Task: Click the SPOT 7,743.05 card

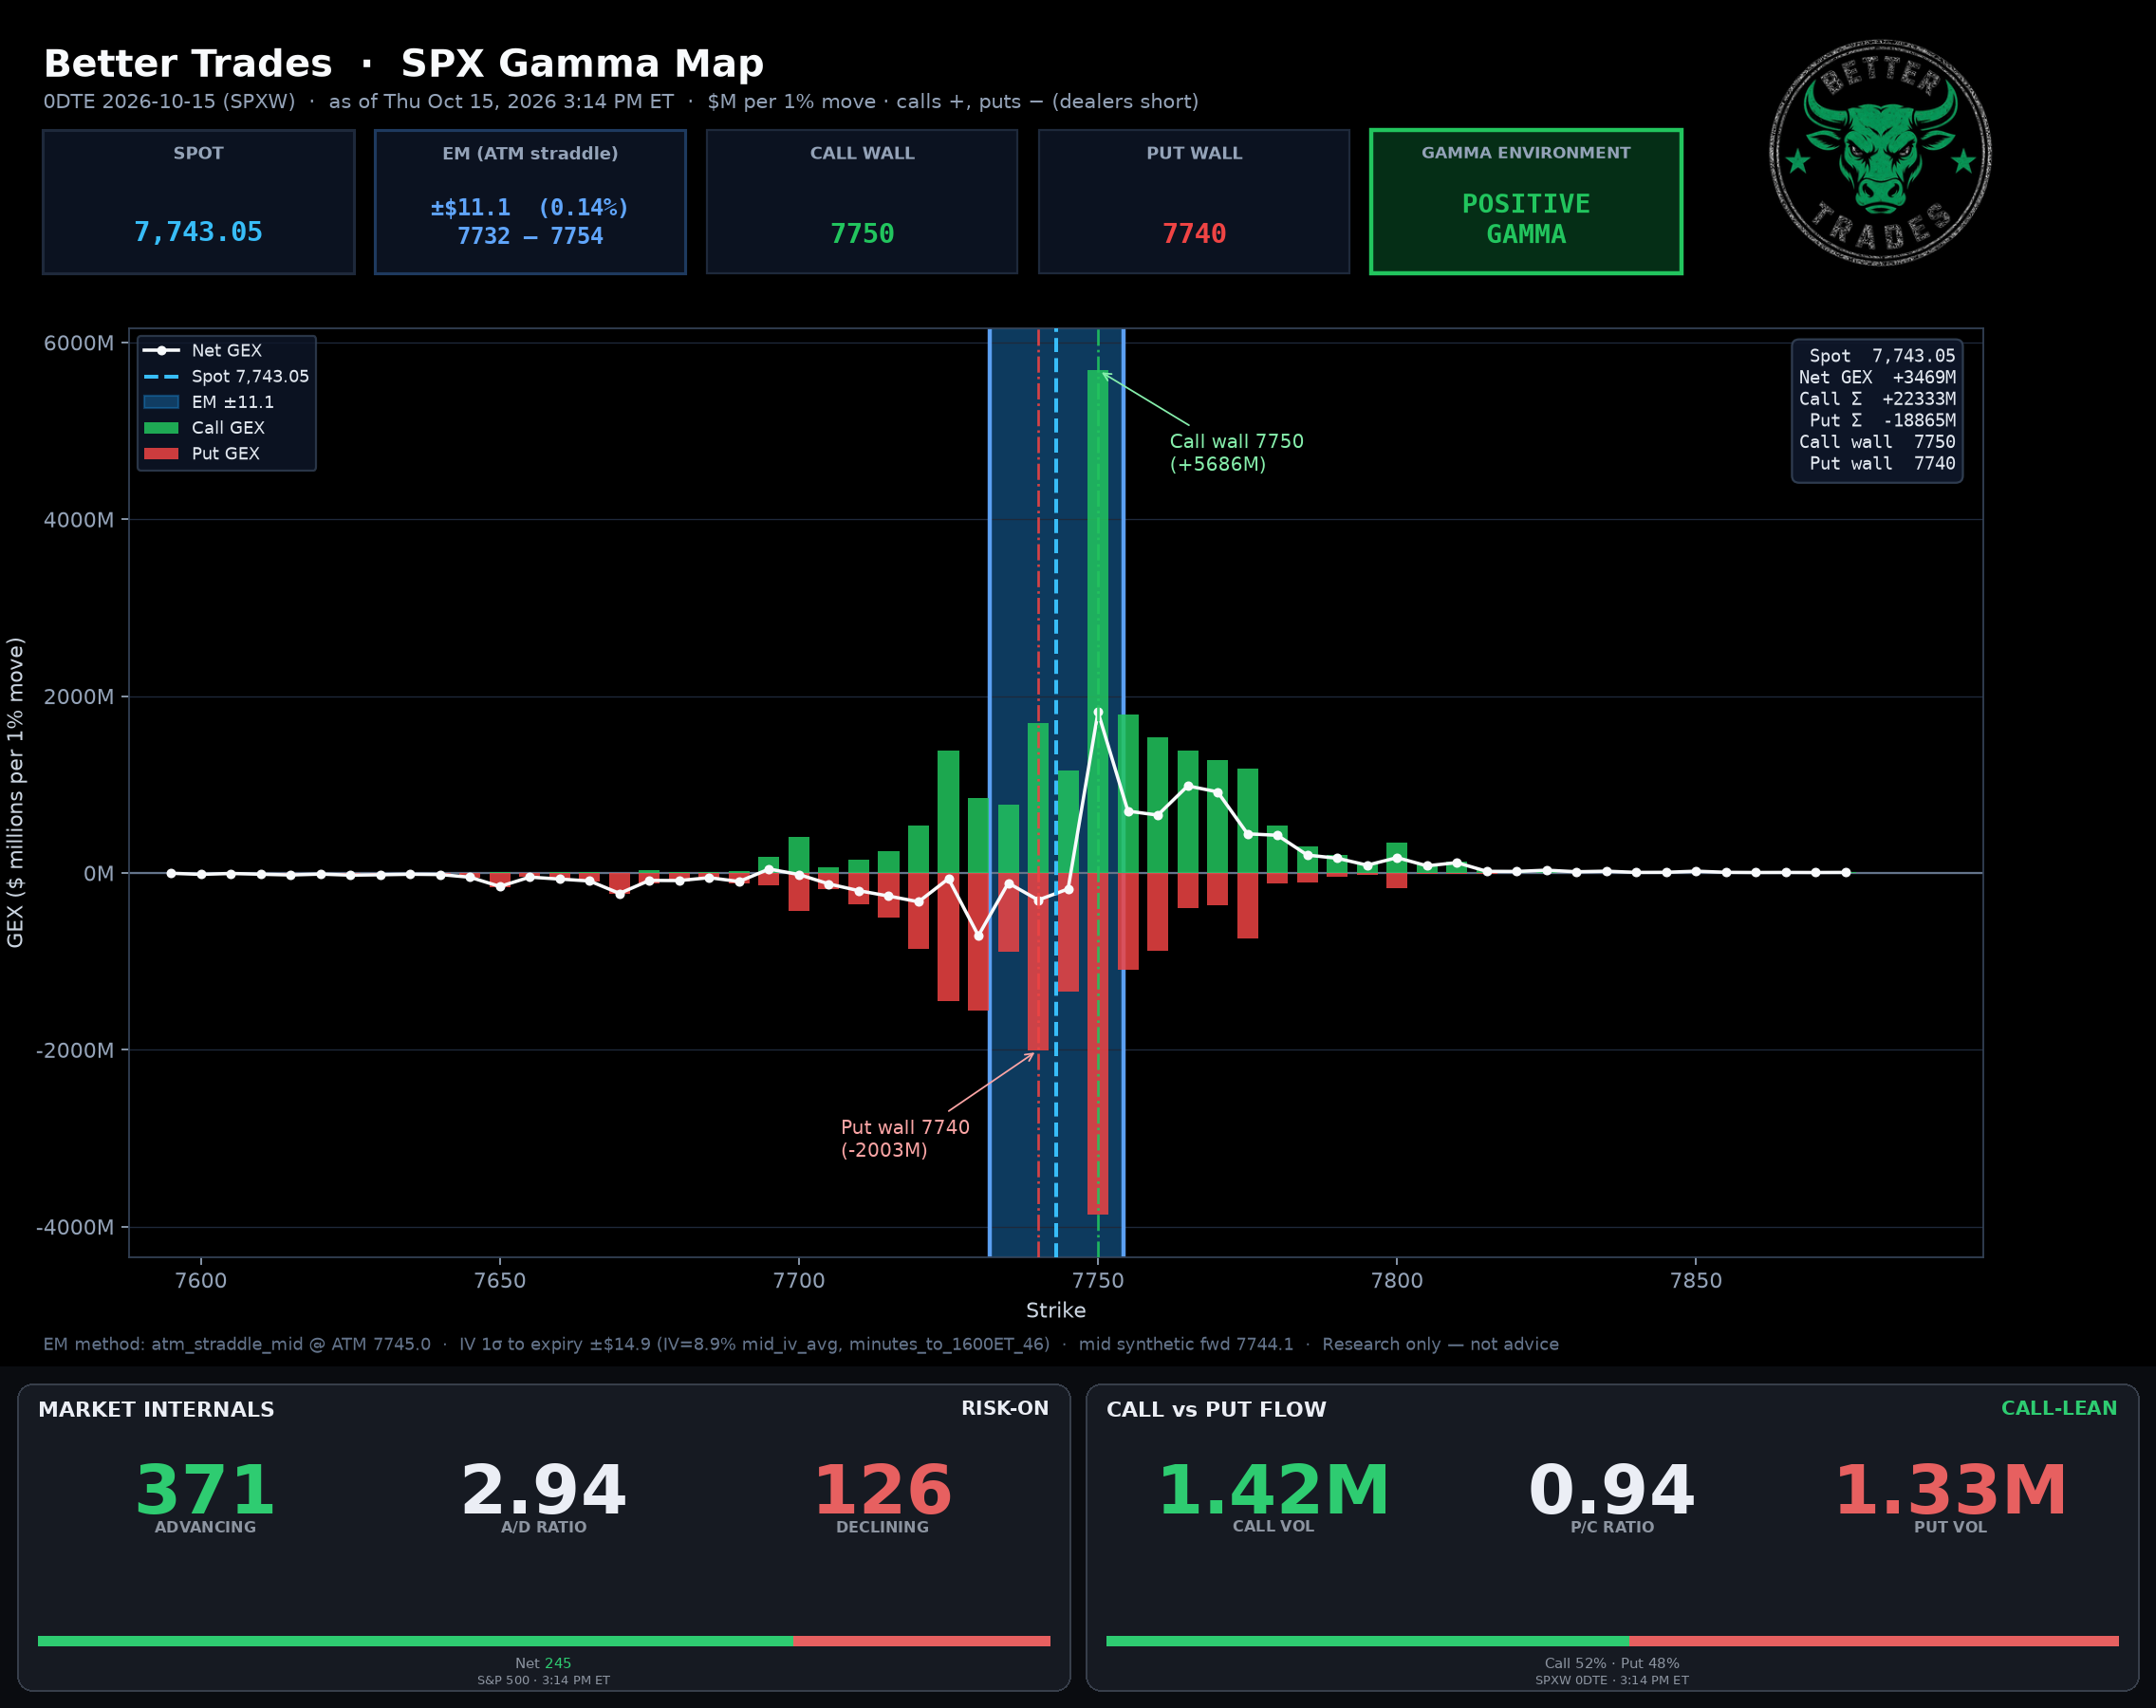Action: pos(198,201)
